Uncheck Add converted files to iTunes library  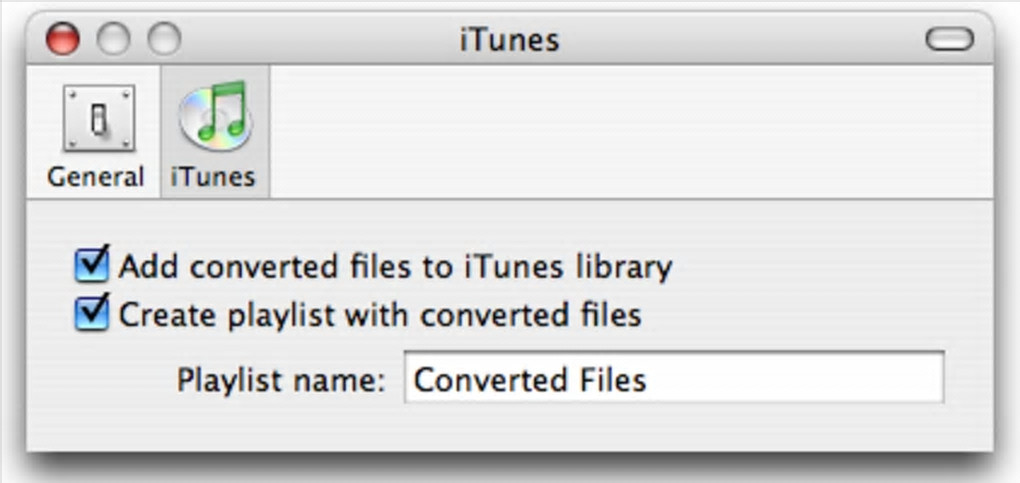click(92, 265)
